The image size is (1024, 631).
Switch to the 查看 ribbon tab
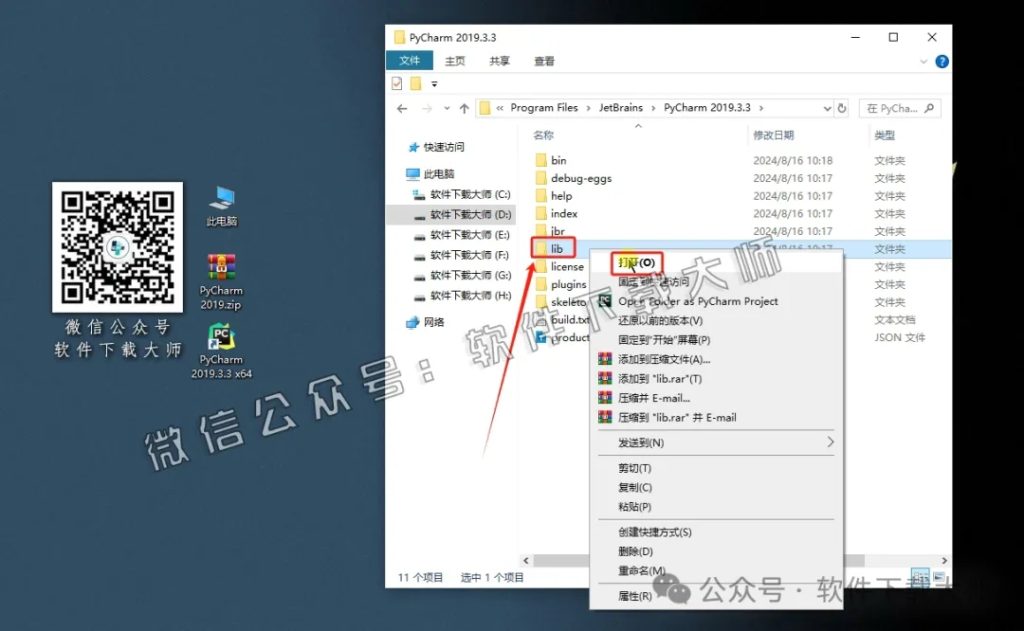pos(544,60)
